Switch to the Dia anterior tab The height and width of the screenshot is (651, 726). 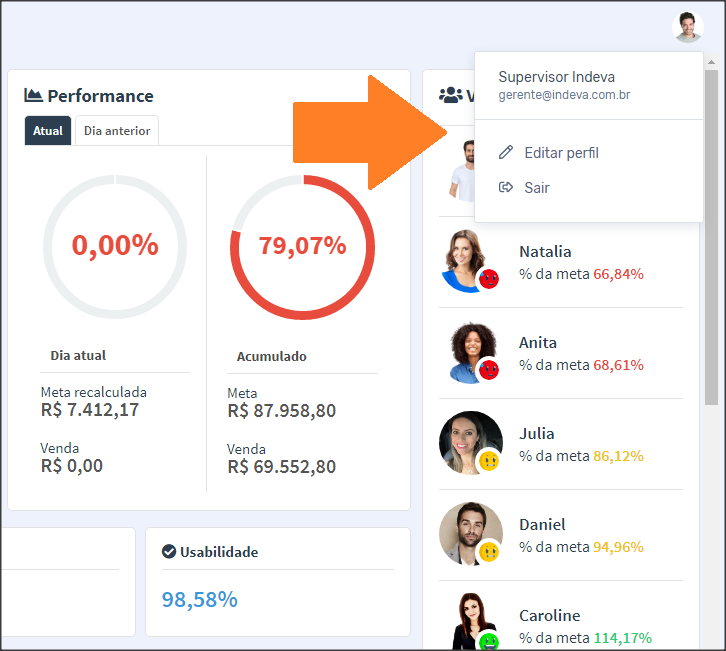click(x=117, y=131)
